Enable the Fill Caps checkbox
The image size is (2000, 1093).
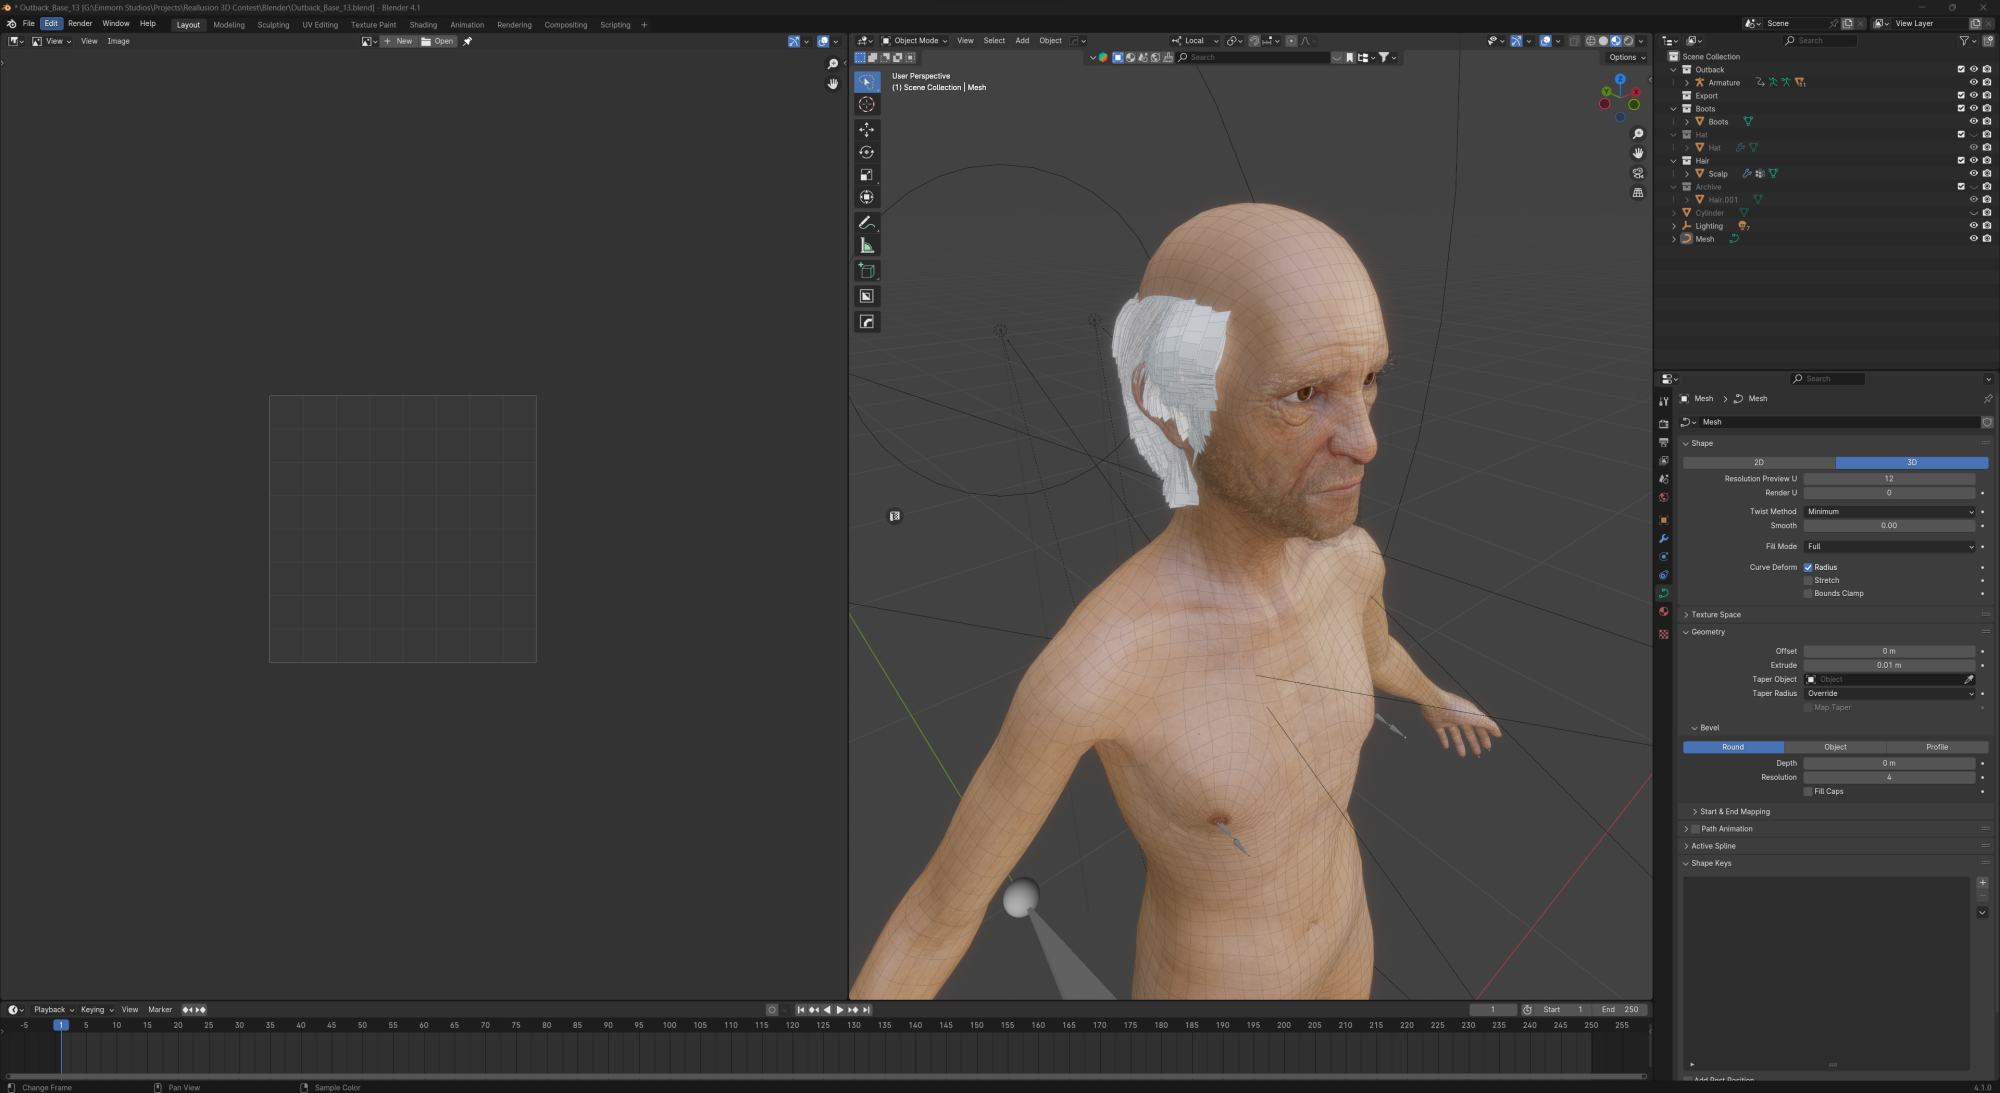click(x=1808, y=791)
